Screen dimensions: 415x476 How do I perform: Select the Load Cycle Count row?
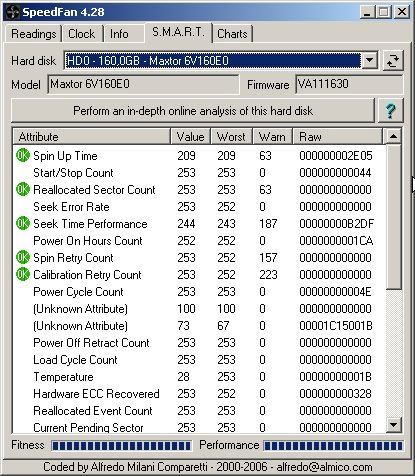(199, 359)
